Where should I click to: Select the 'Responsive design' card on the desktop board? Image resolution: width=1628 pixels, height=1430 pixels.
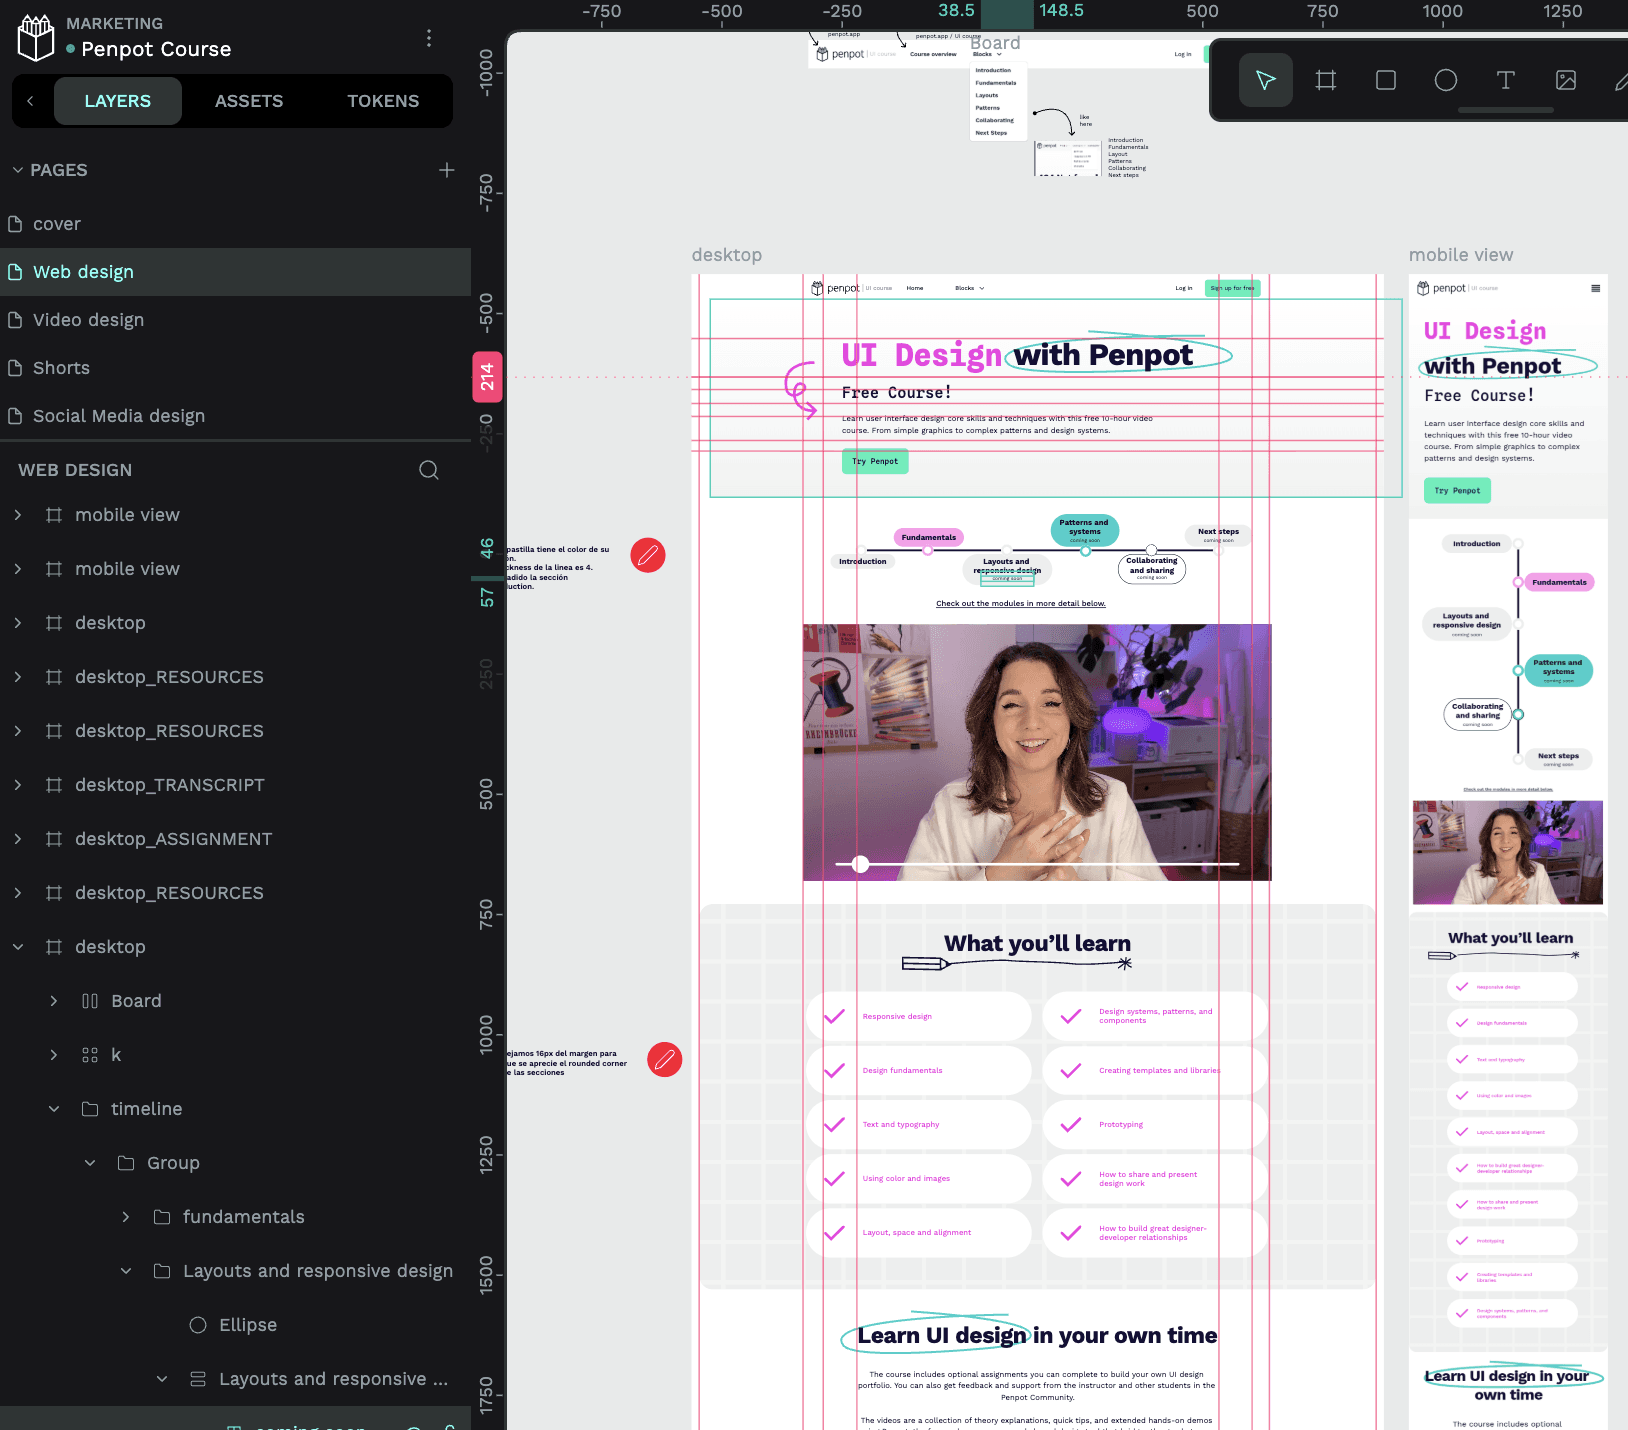(919, 1016)
